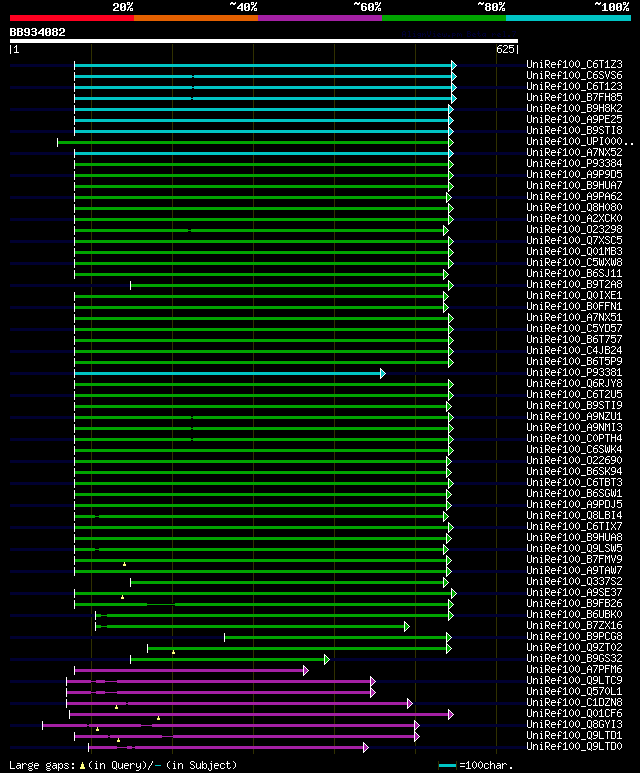Screen dimensions: 640x773
Task: Open hit UniRef100_O23298
Action: (574, 229)
